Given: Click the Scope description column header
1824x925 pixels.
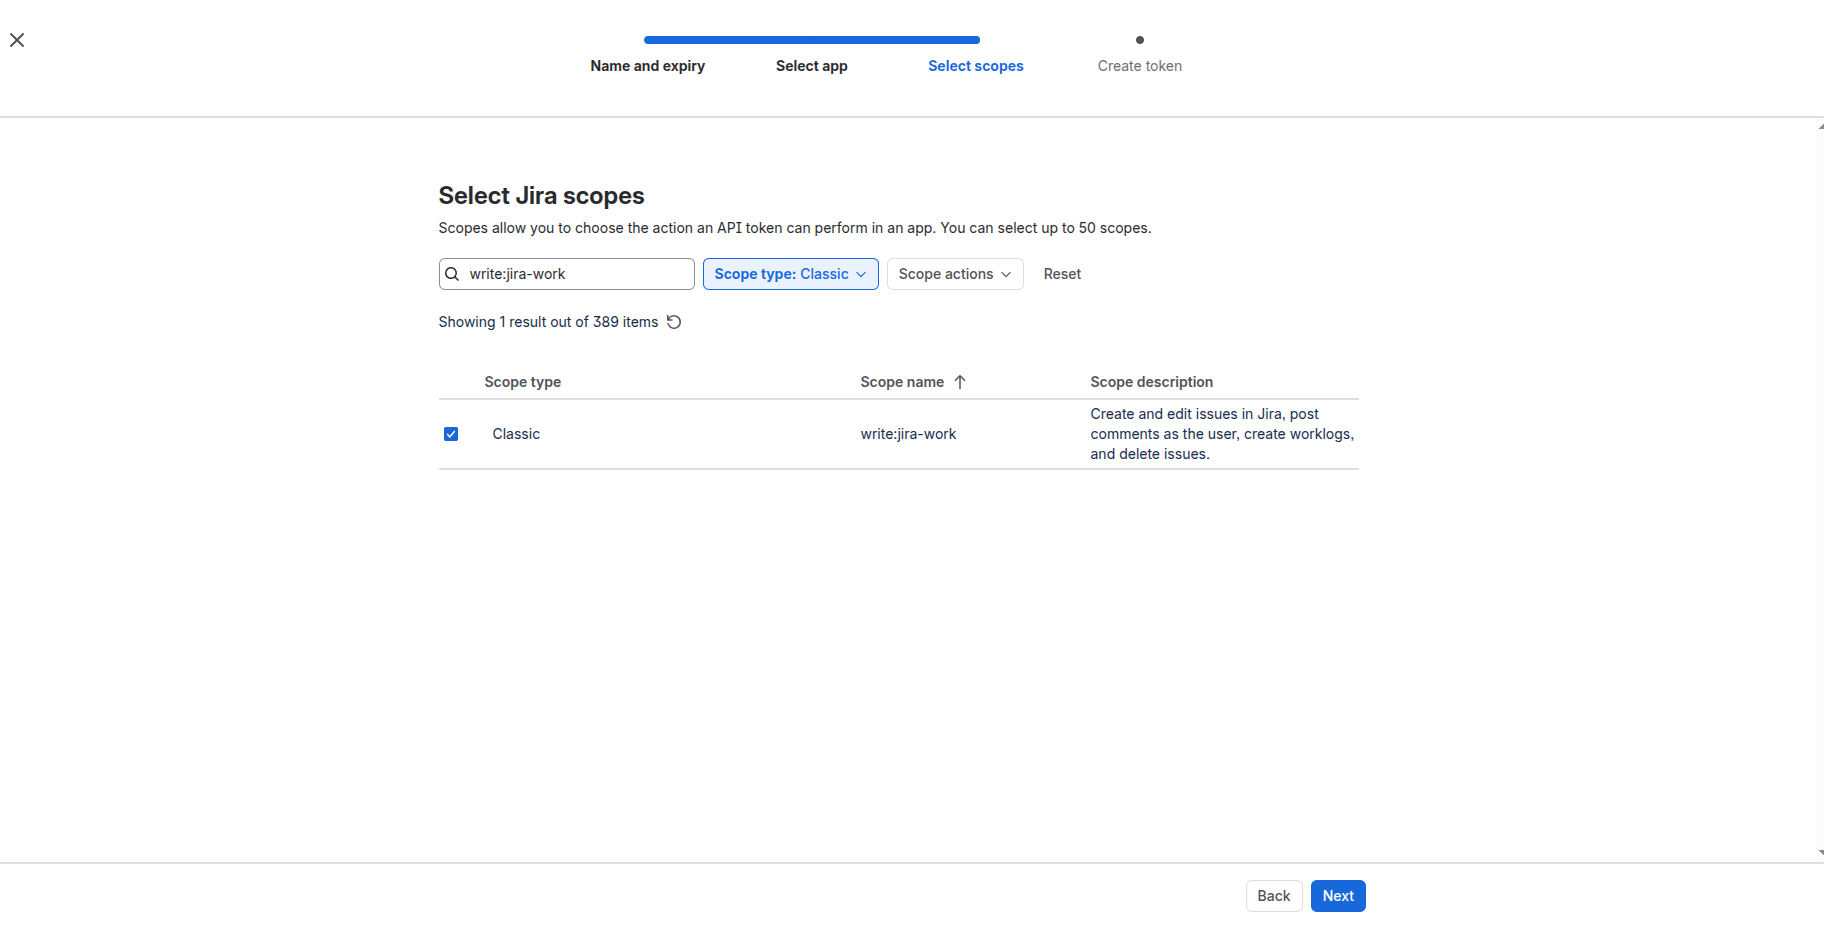Looking at the screenshot, I should coord(1152,382).
